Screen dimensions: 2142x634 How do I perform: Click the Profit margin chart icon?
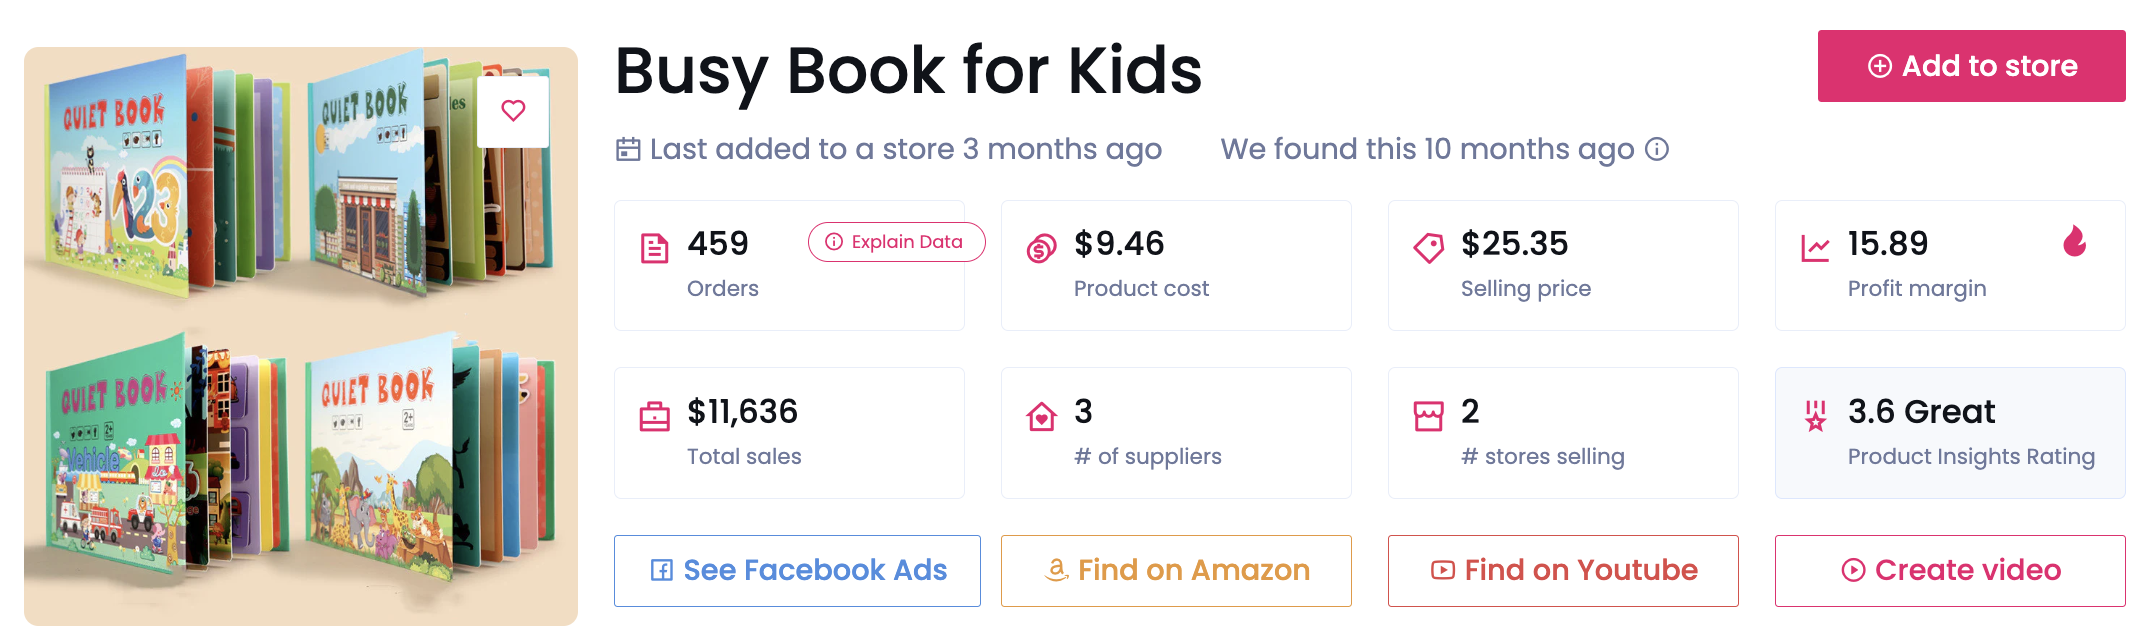1815,248
